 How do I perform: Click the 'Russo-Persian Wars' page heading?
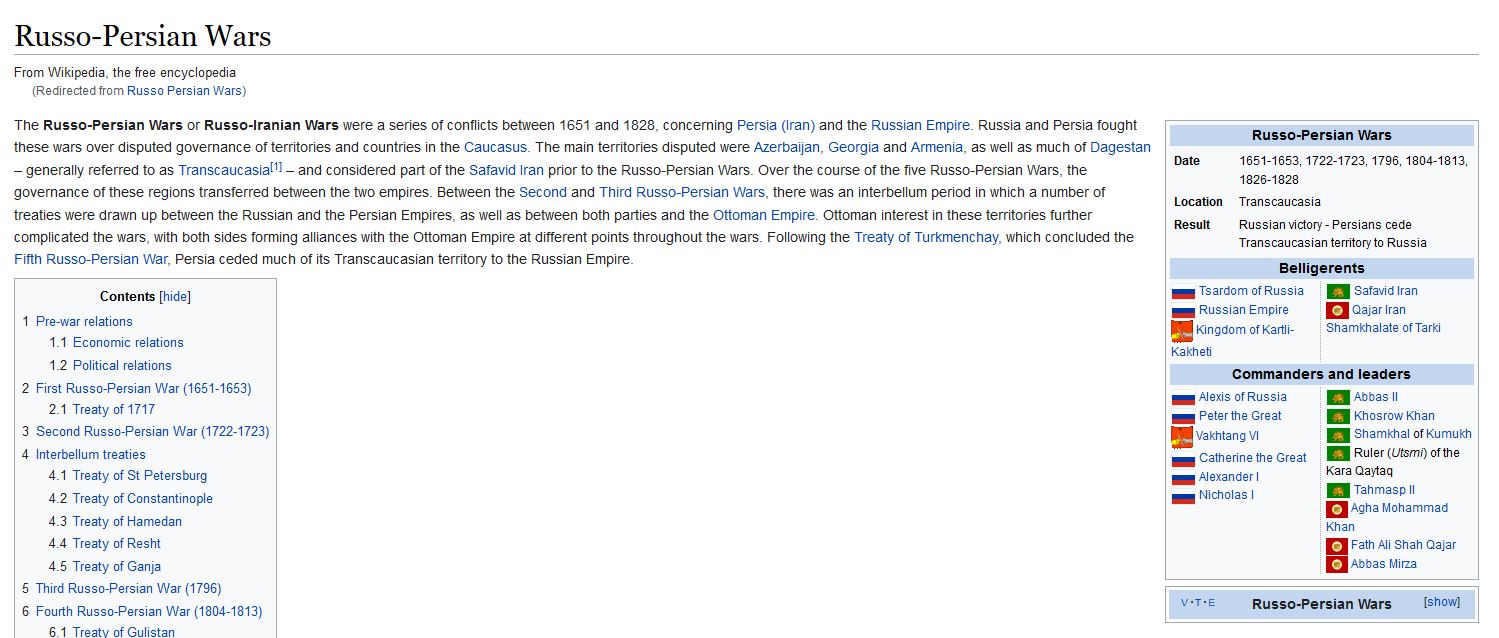click(143, 36)
